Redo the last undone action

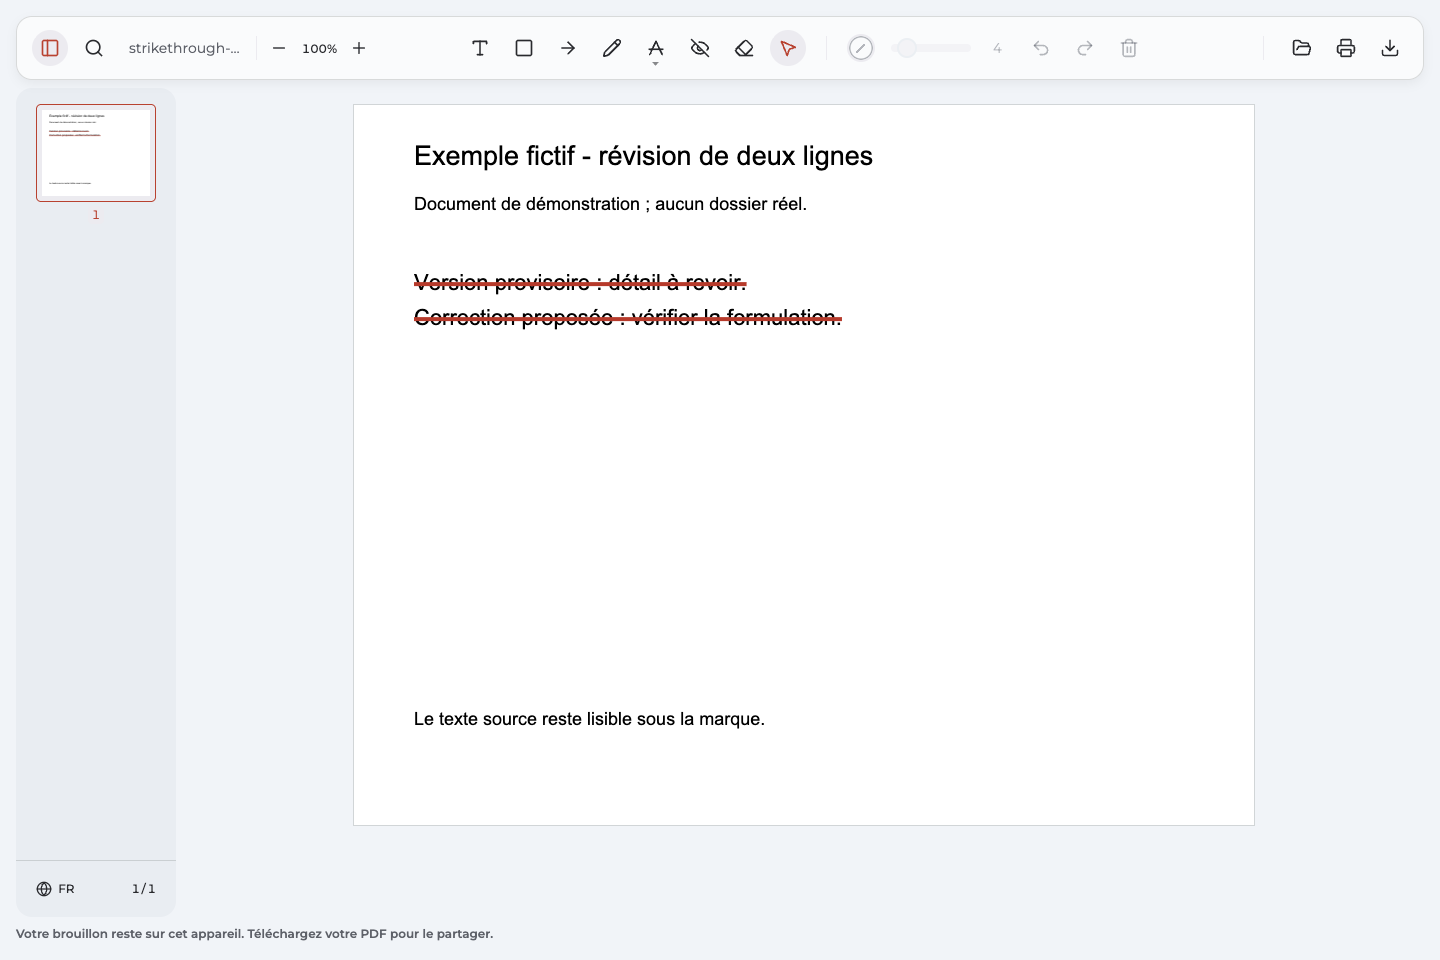[1085, 48]
